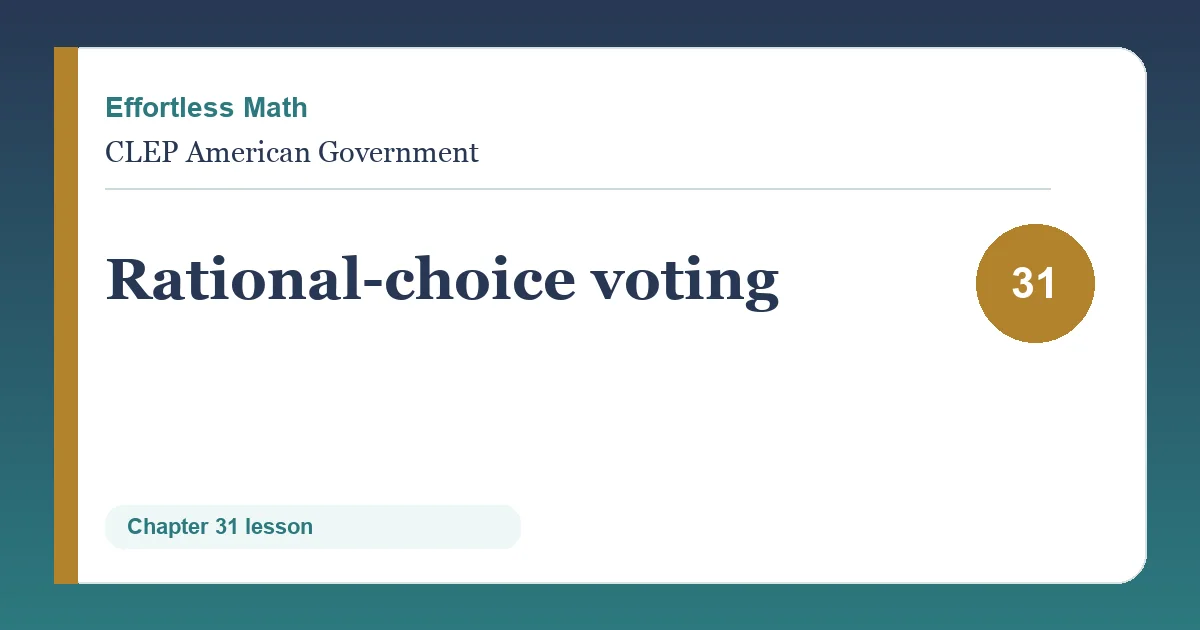Viewport: 1200px width, 630px height.
Task: Click the Effortless Math brand text
Action: pos(206,107)
